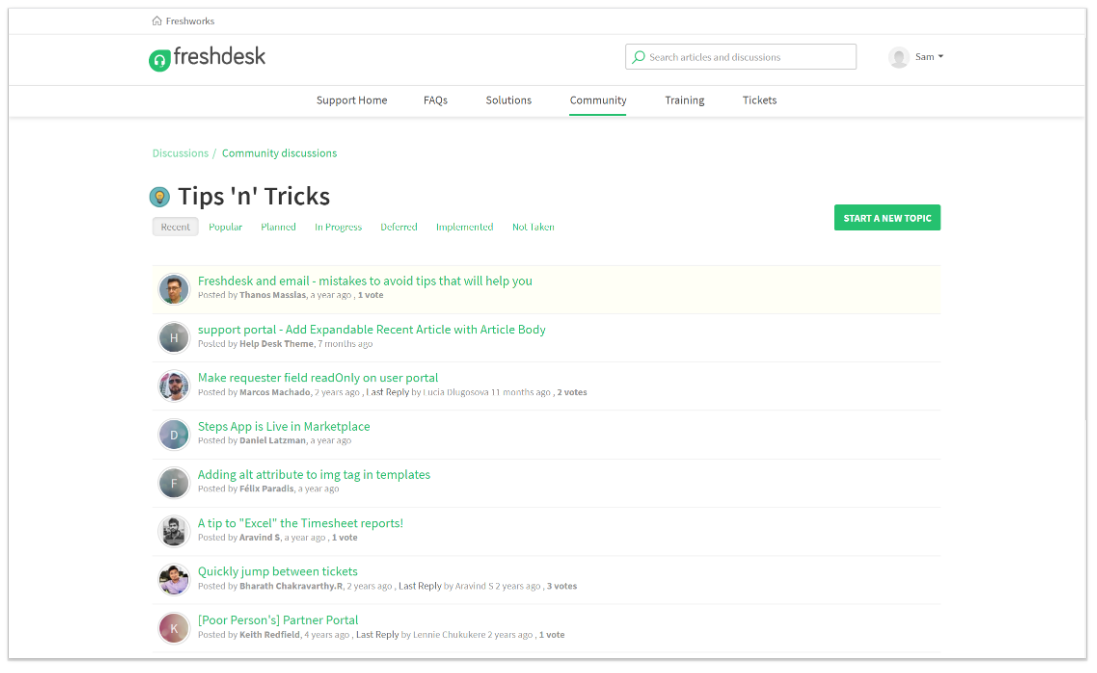Click Marcos Machado's profile picture

[173, 386]
